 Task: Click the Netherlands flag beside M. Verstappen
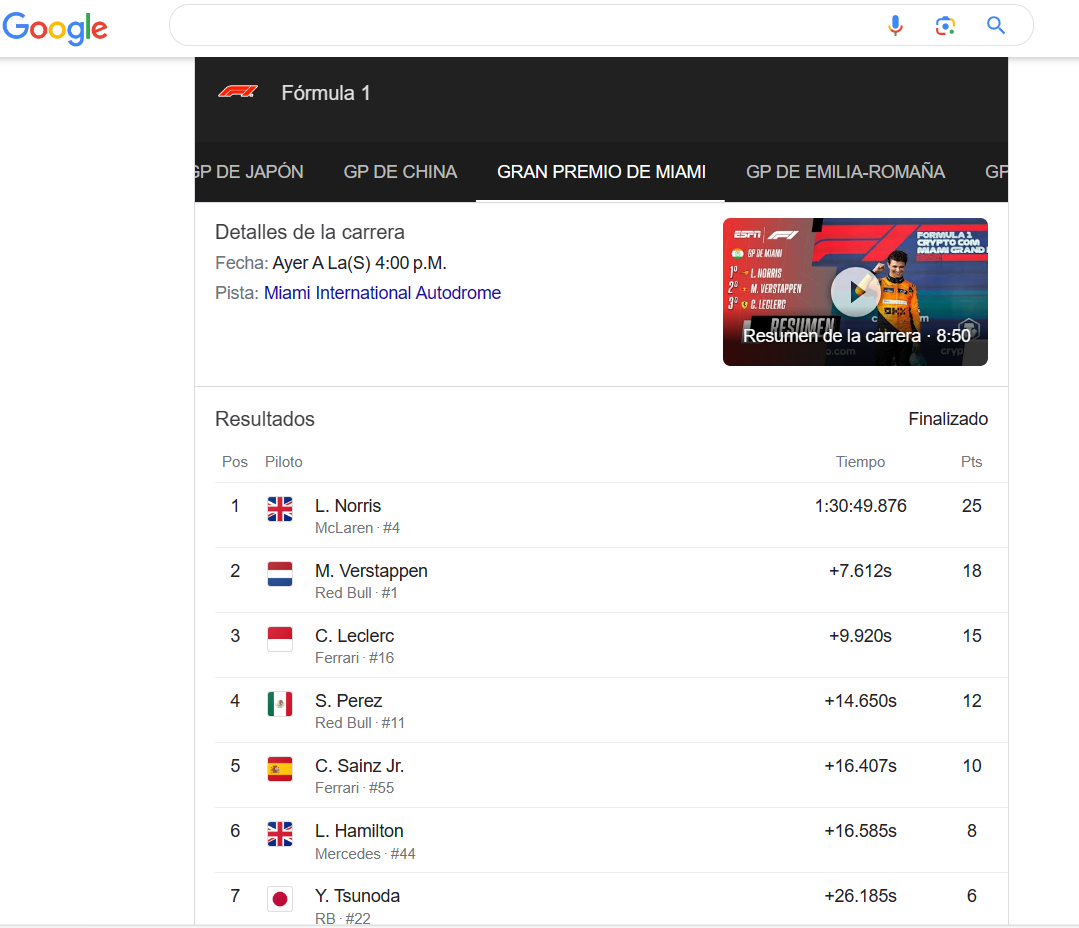279,574
